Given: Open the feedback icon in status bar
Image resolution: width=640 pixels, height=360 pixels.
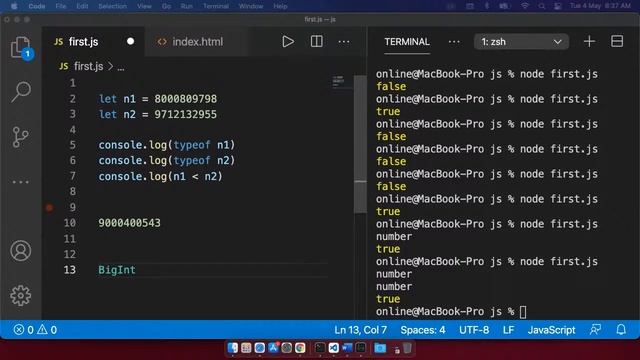Looking at the screenshot, I should (x=595, y=330).
